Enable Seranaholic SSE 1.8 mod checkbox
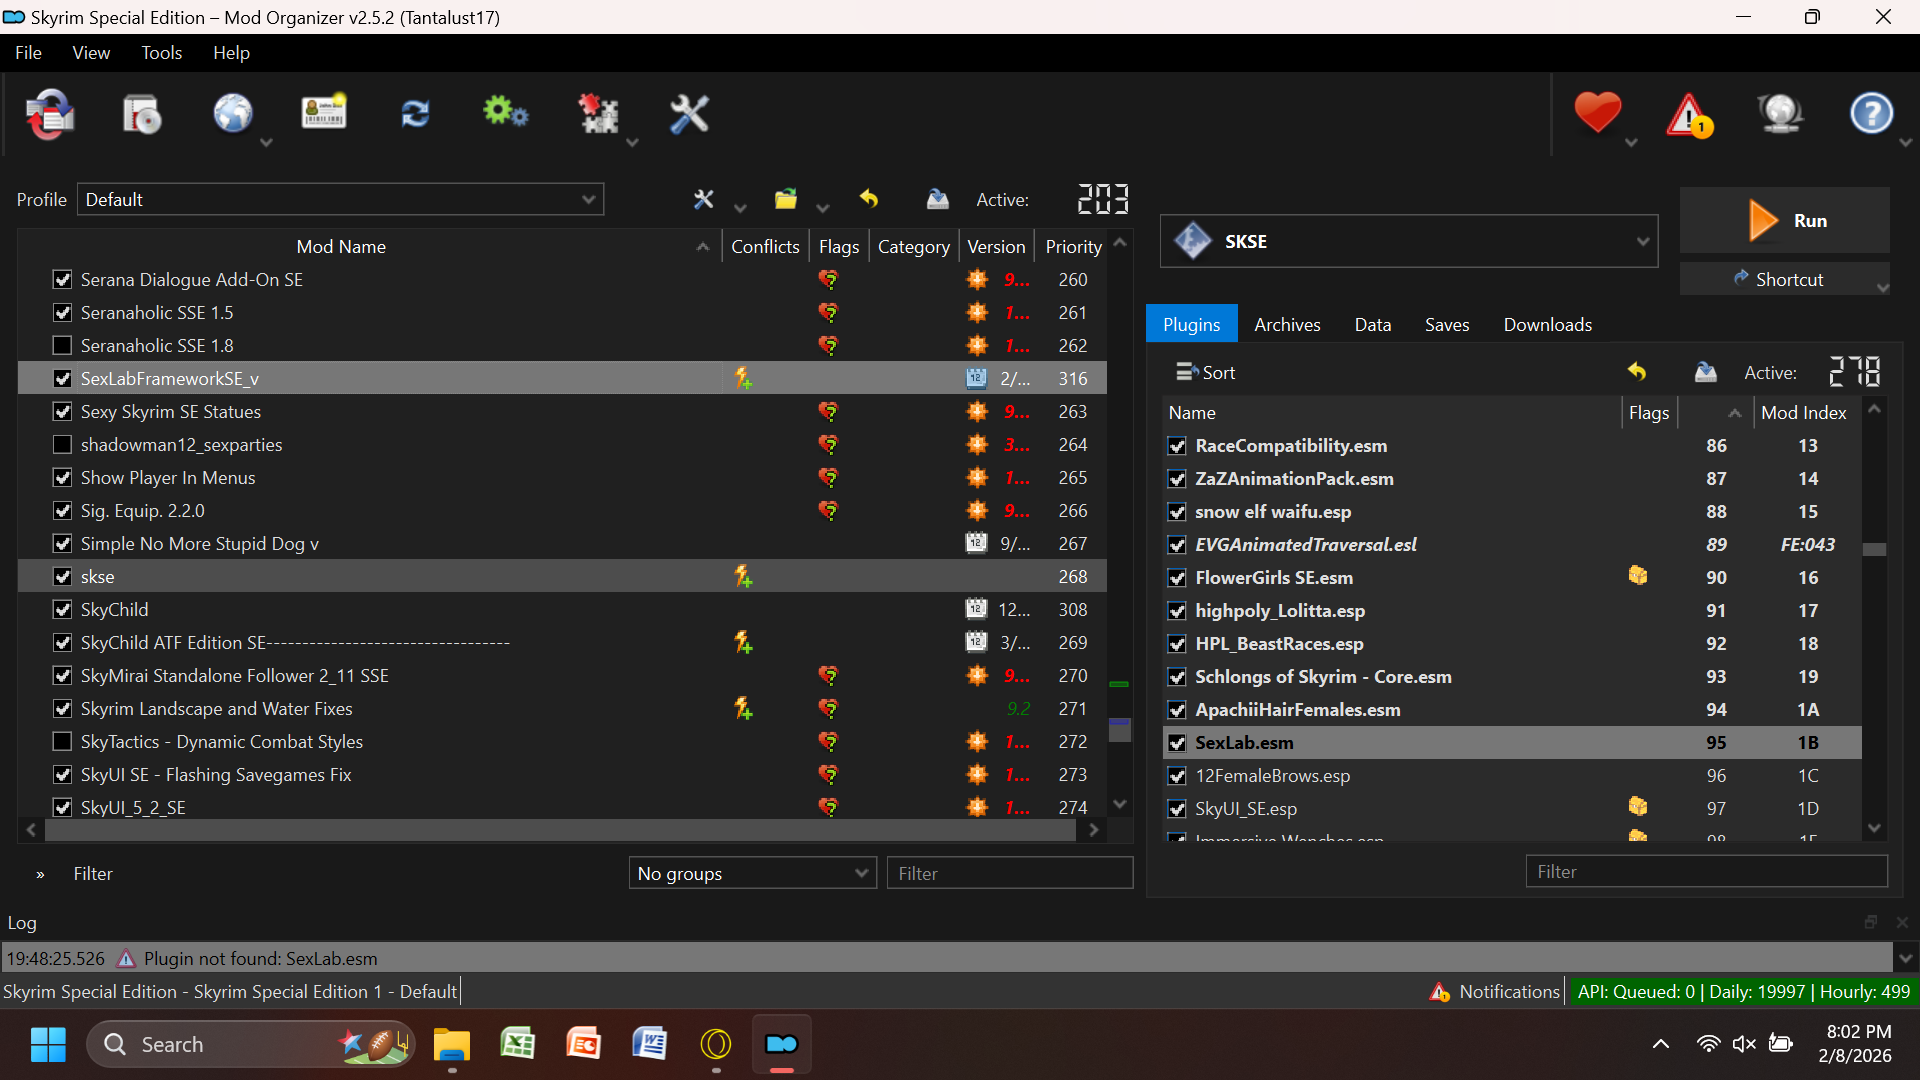1920x1080 pixels. 62,345
